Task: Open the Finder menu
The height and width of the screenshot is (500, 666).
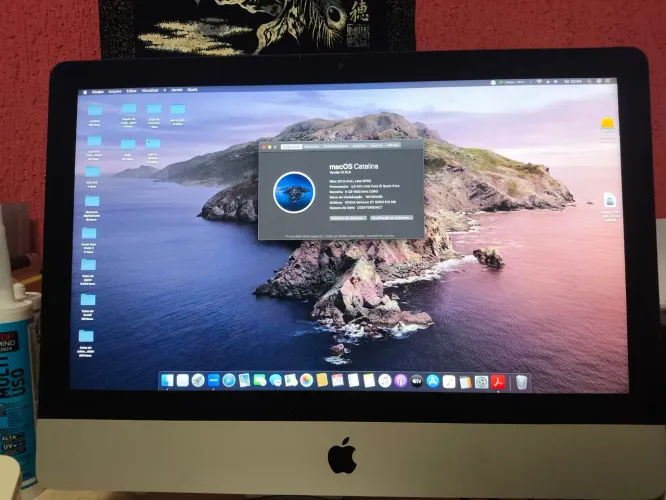Action: click(98, 91)
